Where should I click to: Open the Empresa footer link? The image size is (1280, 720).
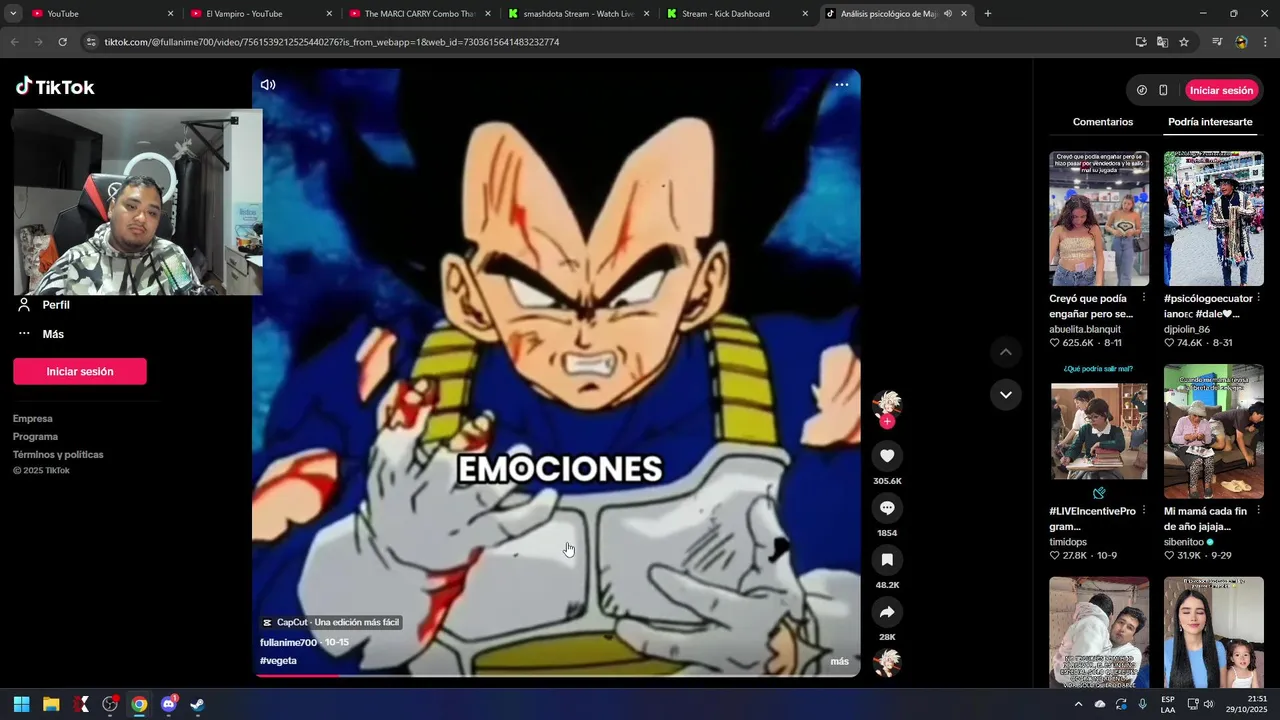(33, 419)
